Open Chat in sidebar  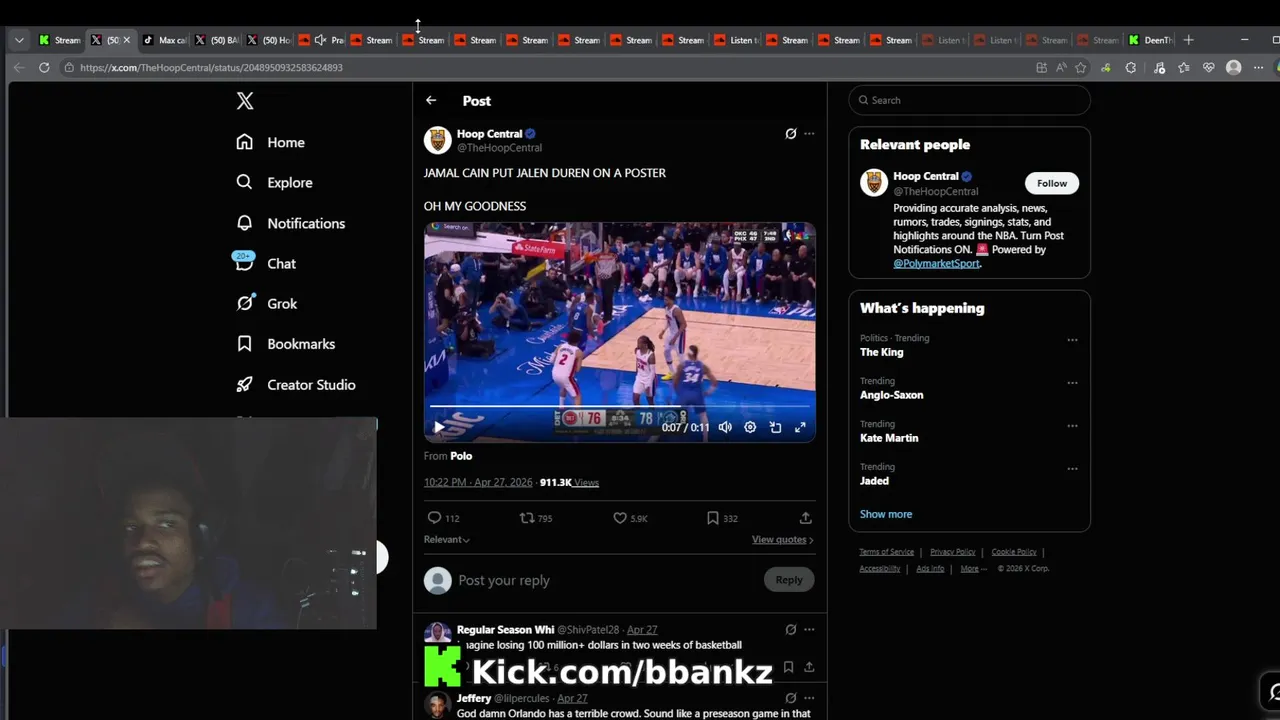[x=265, y=263]
